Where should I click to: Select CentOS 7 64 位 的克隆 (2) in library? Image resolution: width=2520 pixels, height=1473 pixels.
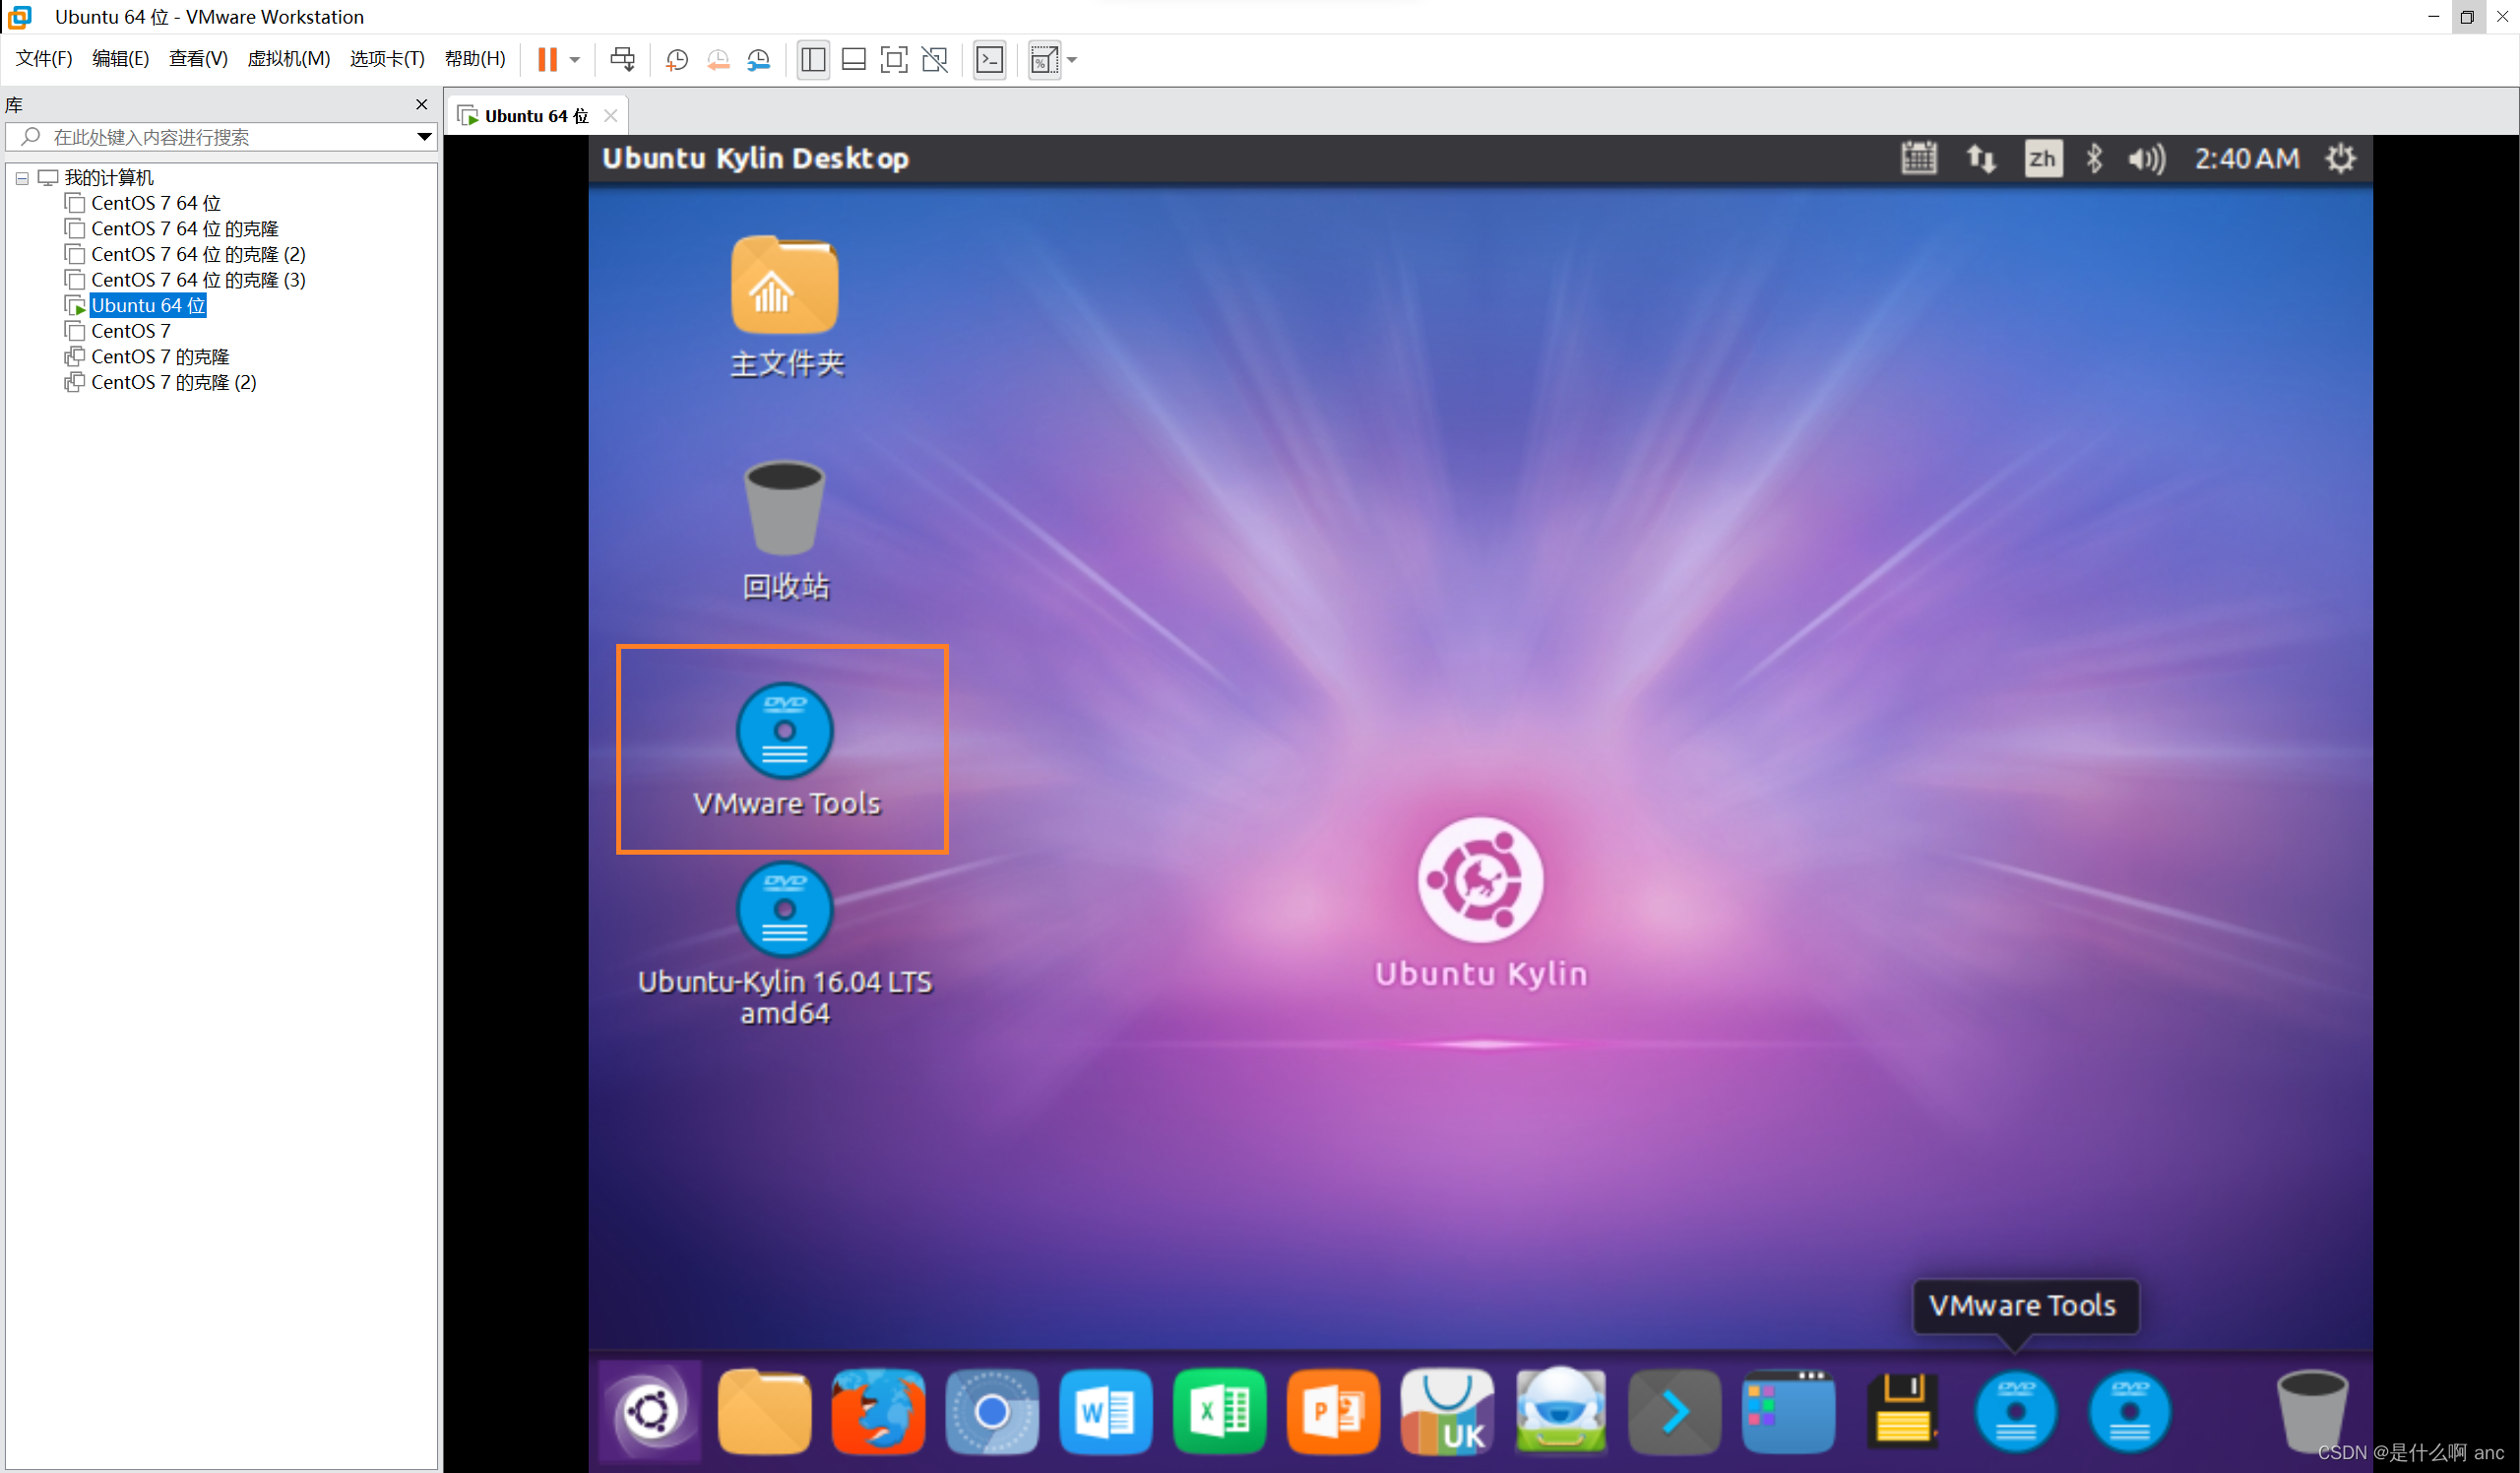(x=197, y=254)
